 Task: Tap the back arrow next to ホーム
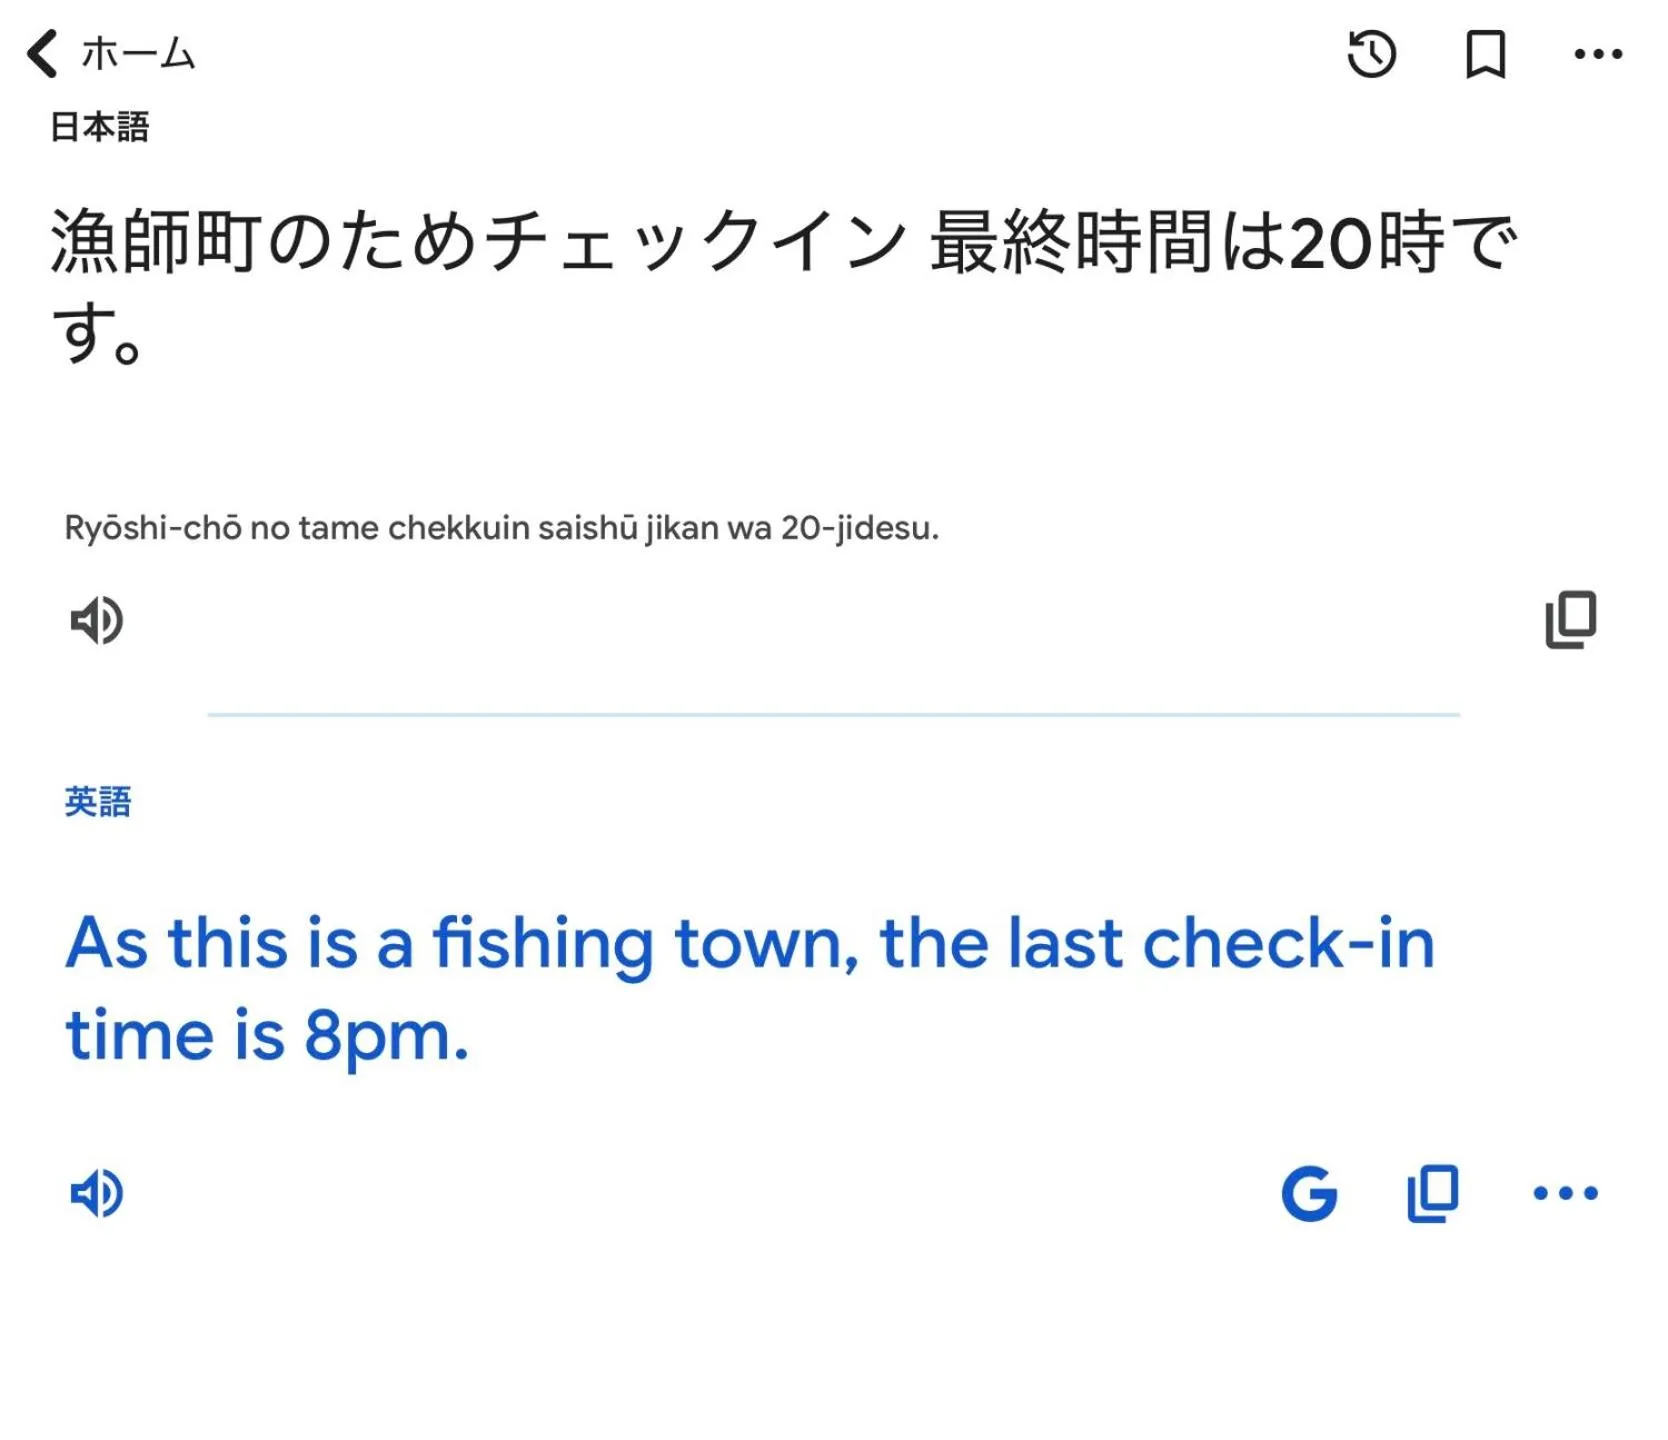[x=42, y=55]
